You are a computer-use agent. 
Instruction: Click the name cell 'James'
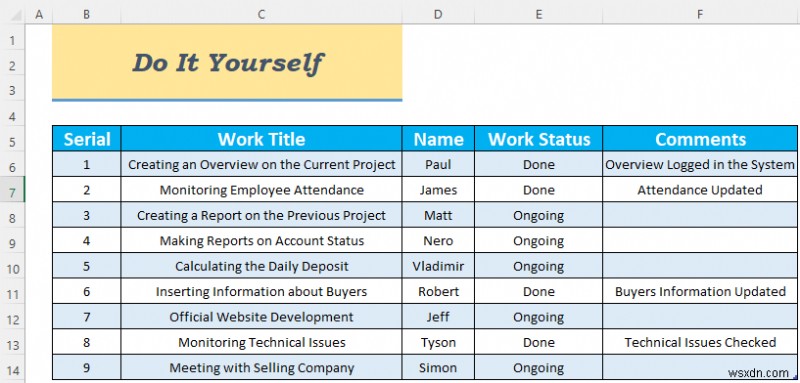click(x=438, y=190)
